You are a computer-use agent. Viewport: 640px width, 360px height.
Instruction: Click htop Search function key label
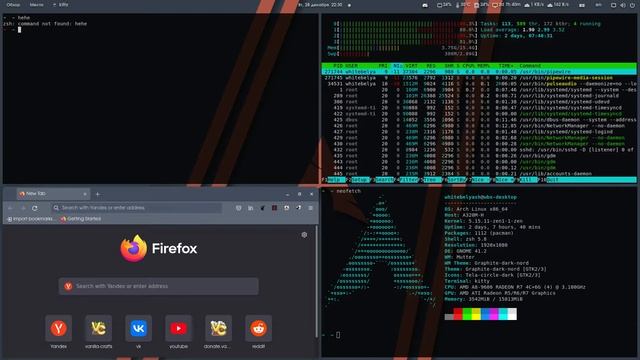click(x=385, y=180)
